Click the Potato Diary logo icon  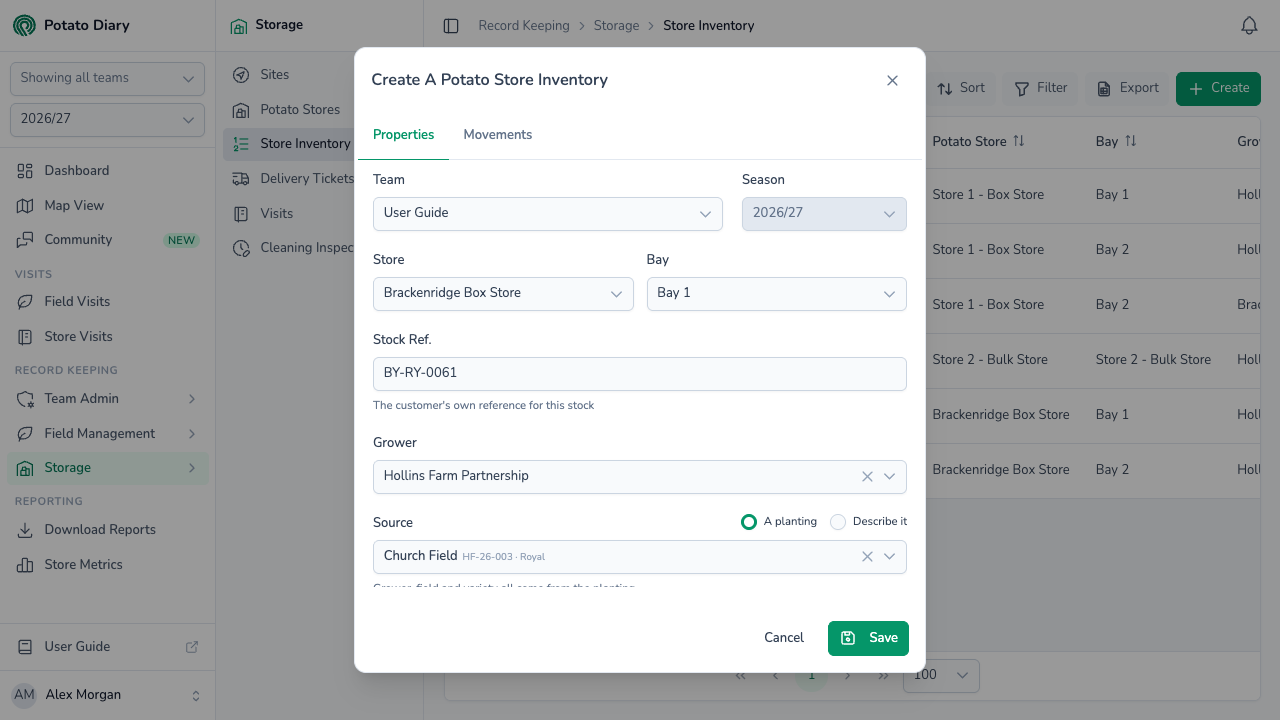coord(24,26)
